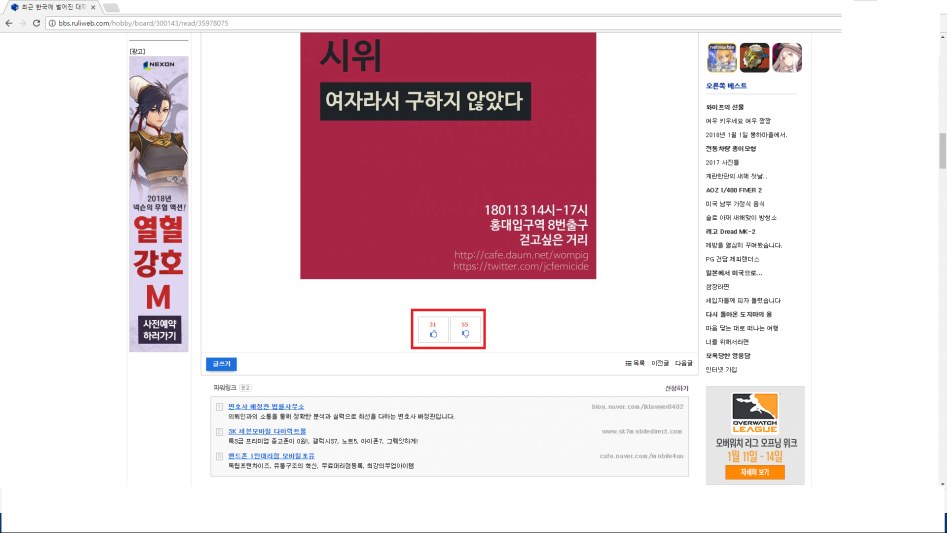This screenshot has height=533, width=947.
Task: Reload the page with the refresh icon
Action: 36,23
